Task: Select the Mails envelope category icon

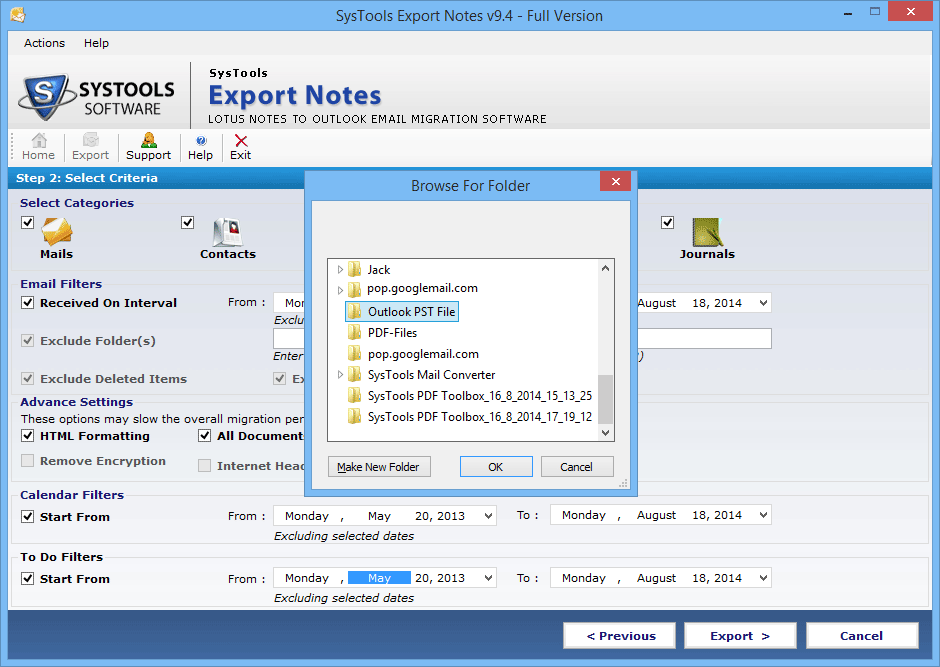Action: [x=56, y=232]
